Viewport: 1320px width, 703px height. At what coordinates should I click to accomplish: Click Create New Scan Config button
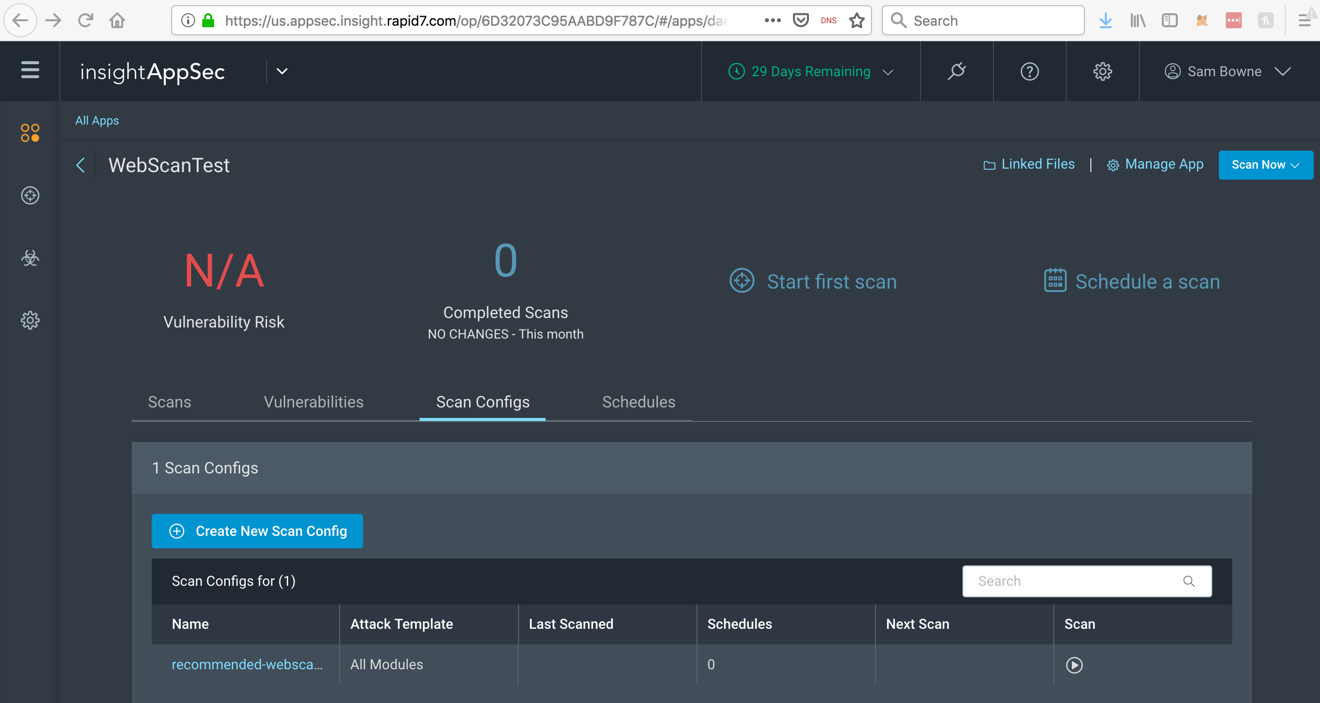coord(257,531)
